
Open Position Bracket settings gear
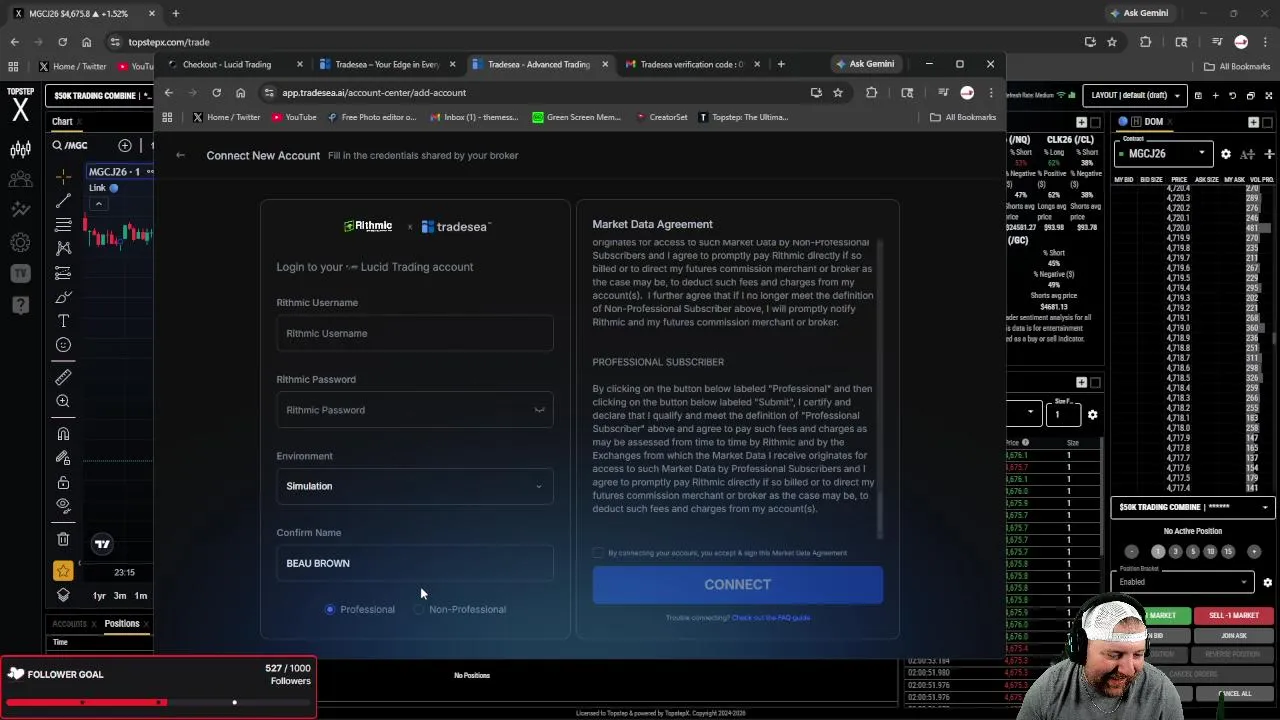(1267, 582)
